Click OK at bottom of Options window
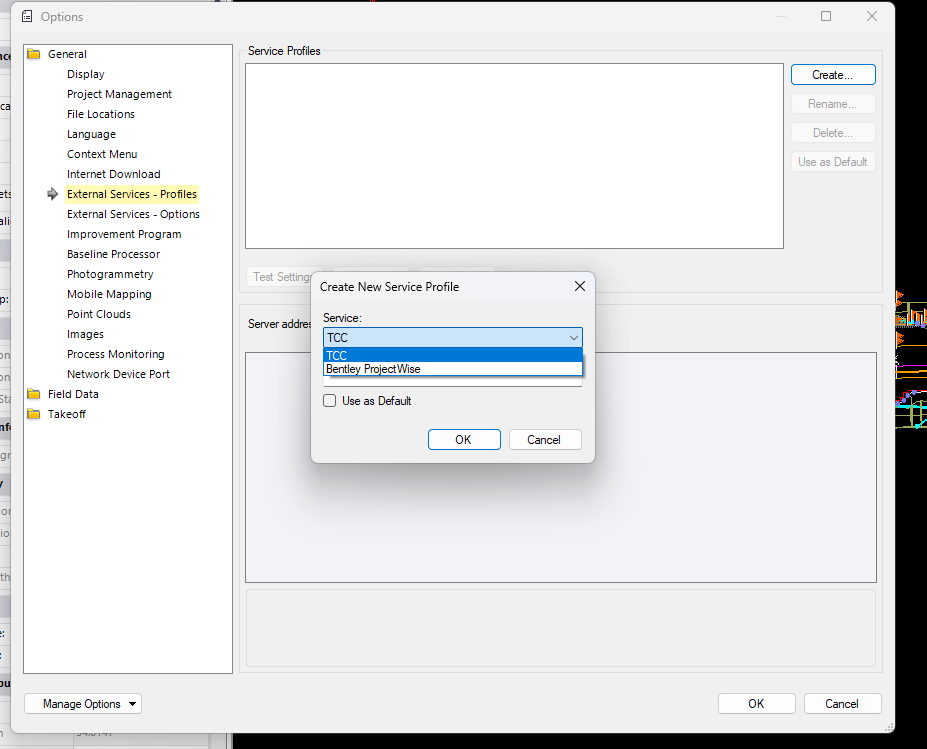 [x=756, y=703]
